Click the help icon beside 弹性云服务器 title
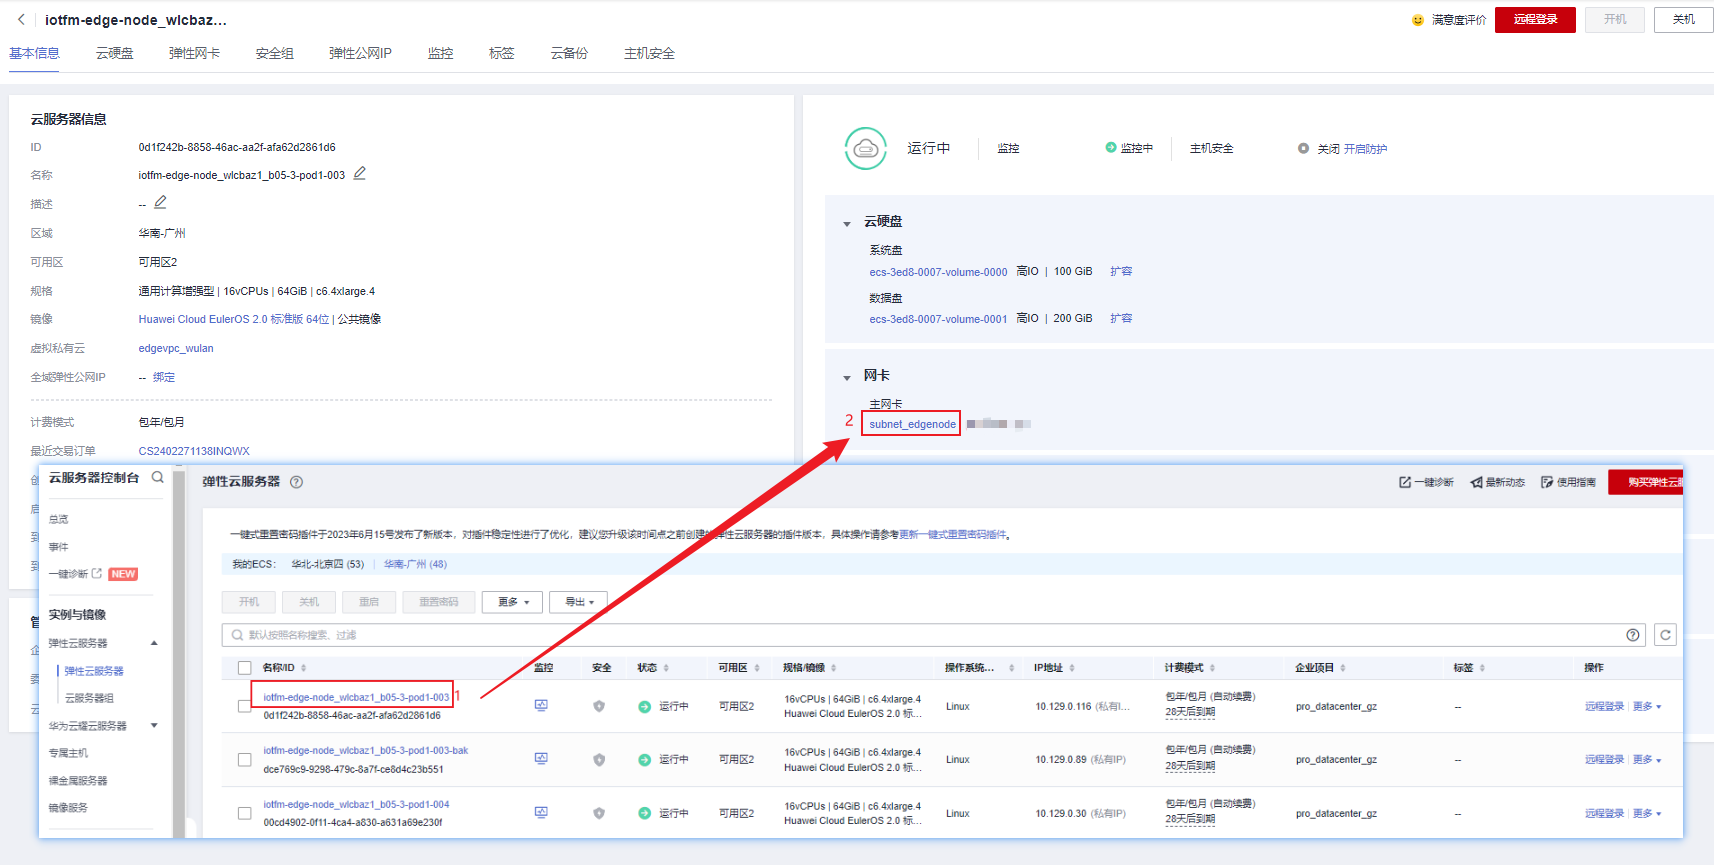The width and height of the screenshot is (1714, 865). click(x=296, y=482)
